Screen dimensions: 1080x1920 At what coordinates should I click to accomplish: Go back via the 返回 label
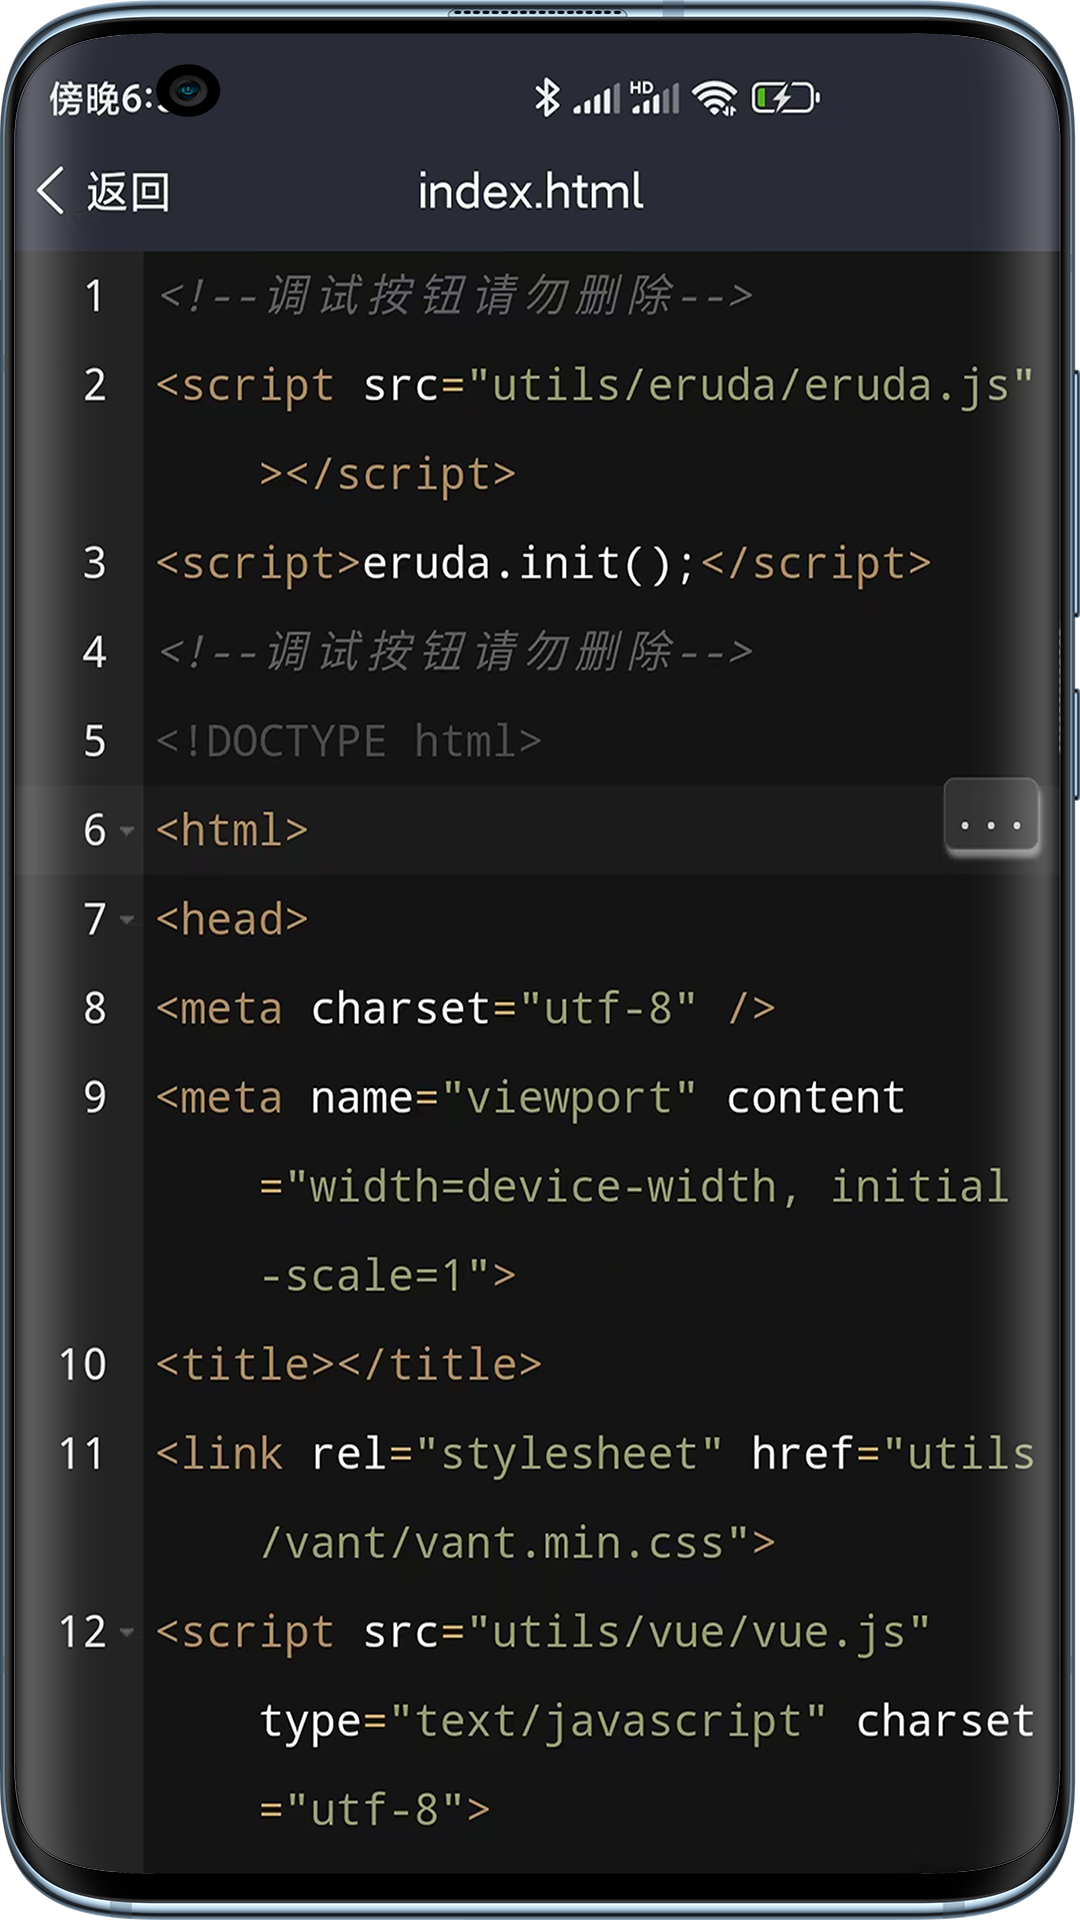click(x=128, y=191)
